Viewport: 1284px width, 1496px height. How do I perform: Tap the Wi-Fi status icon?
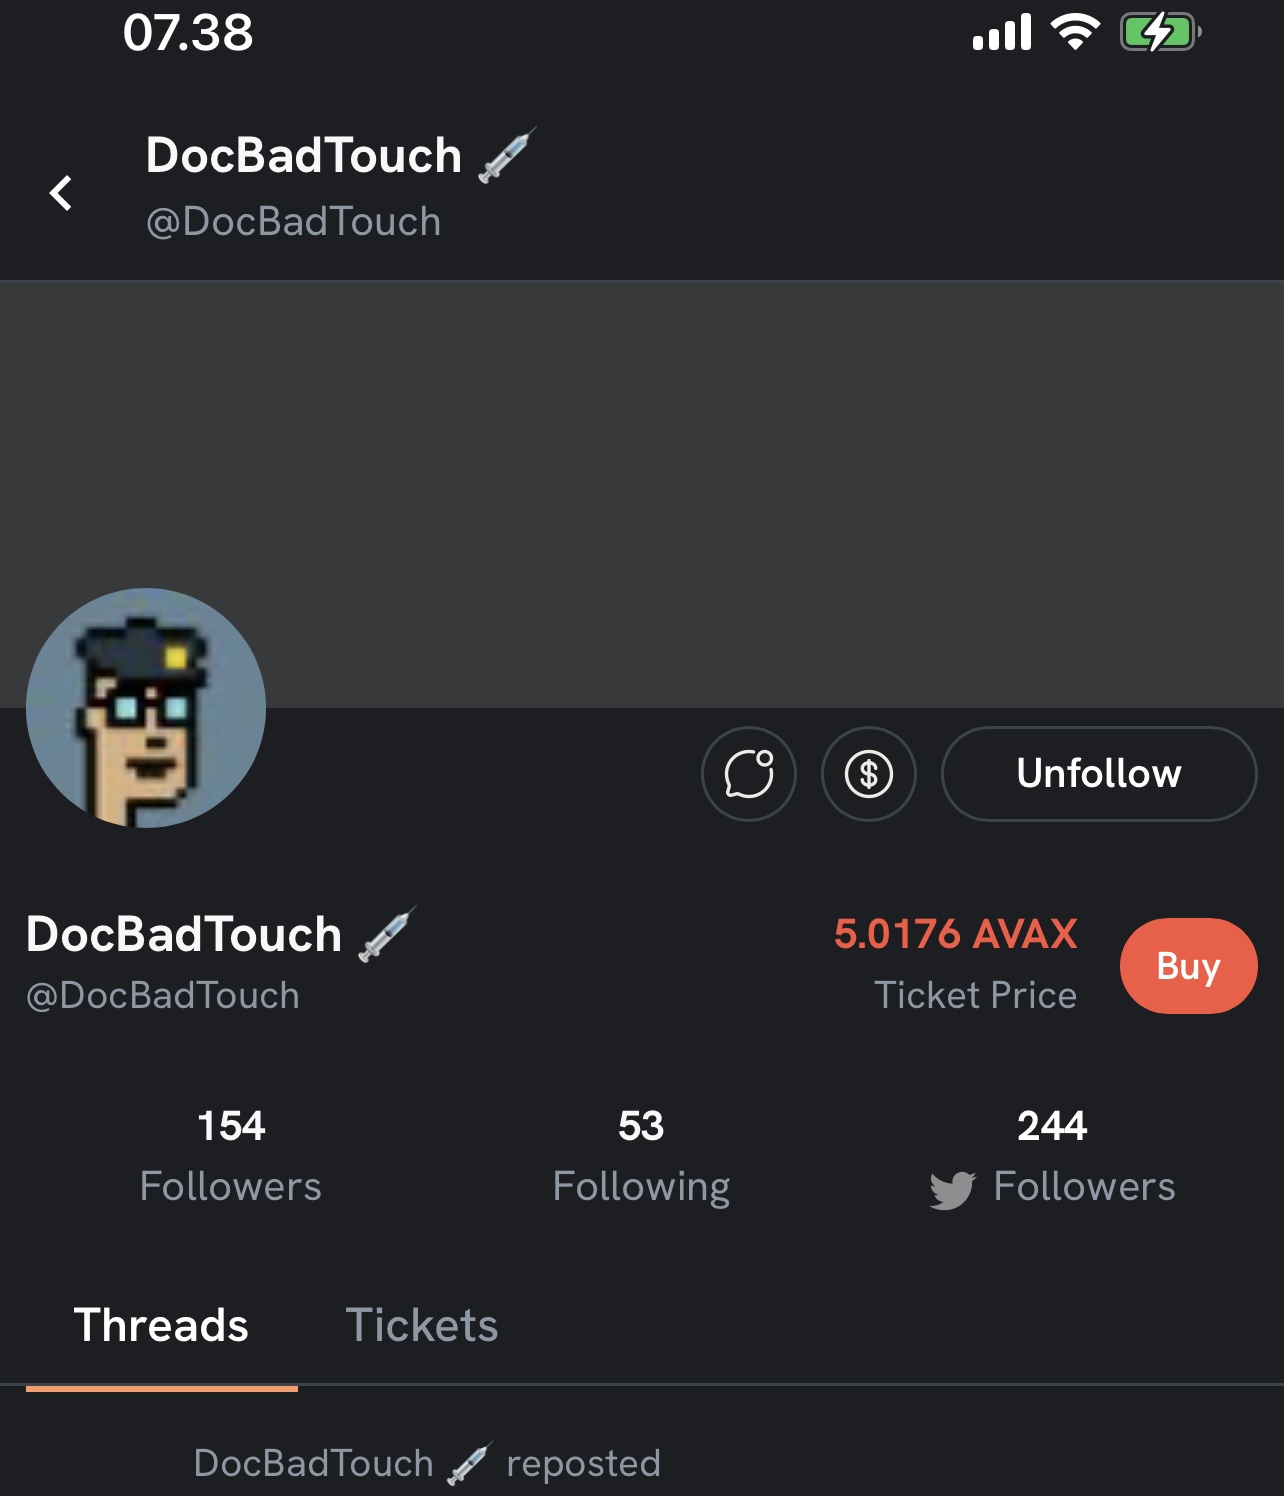coord(1075,33)
